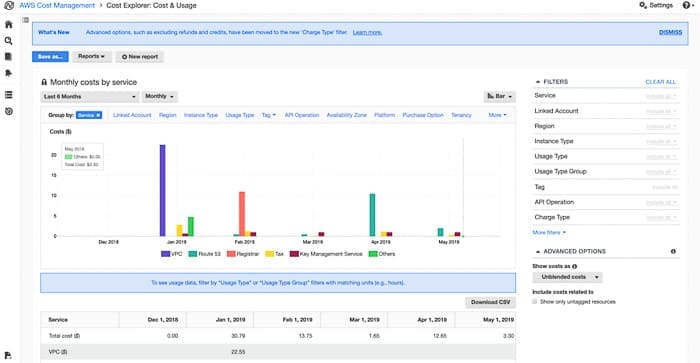Image resolution: width=700 pixels, height=363 pixels.
Task: Toggle the sidebar collapse panel icon
Action: (25, 20)
